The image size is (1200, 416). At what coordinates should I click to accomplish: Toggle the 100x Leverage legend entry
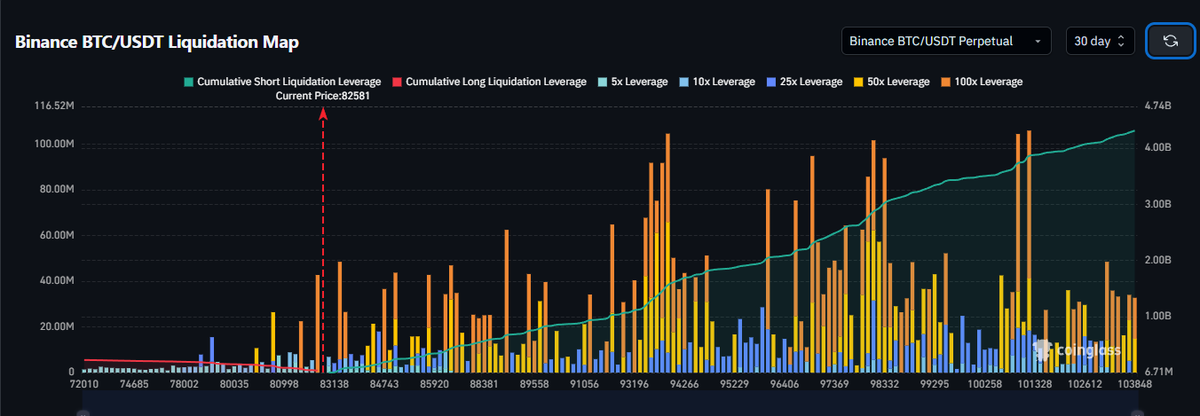tap(983, 81)
